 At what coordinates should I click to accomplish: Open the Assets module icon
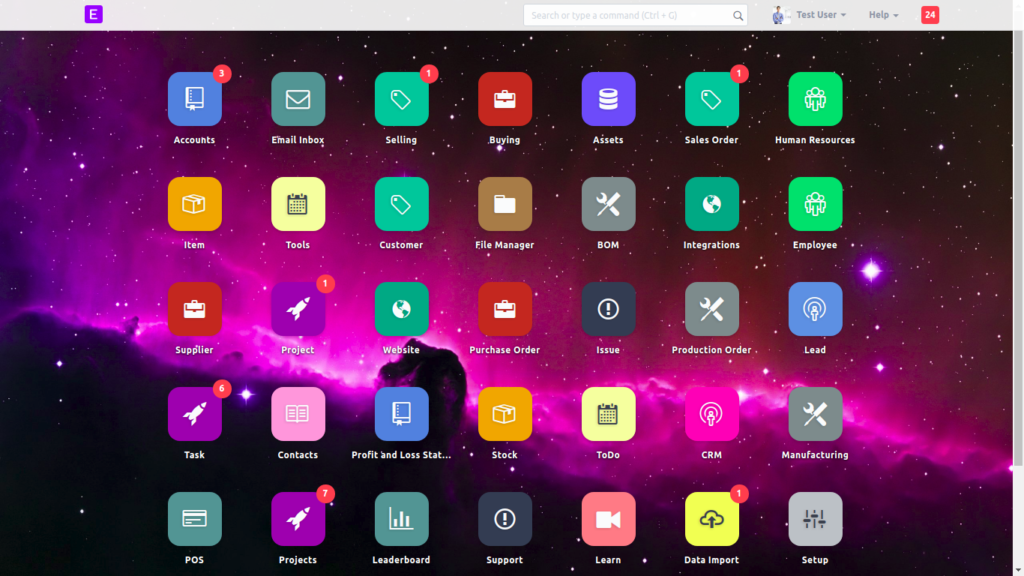click(x=608, y=99)
